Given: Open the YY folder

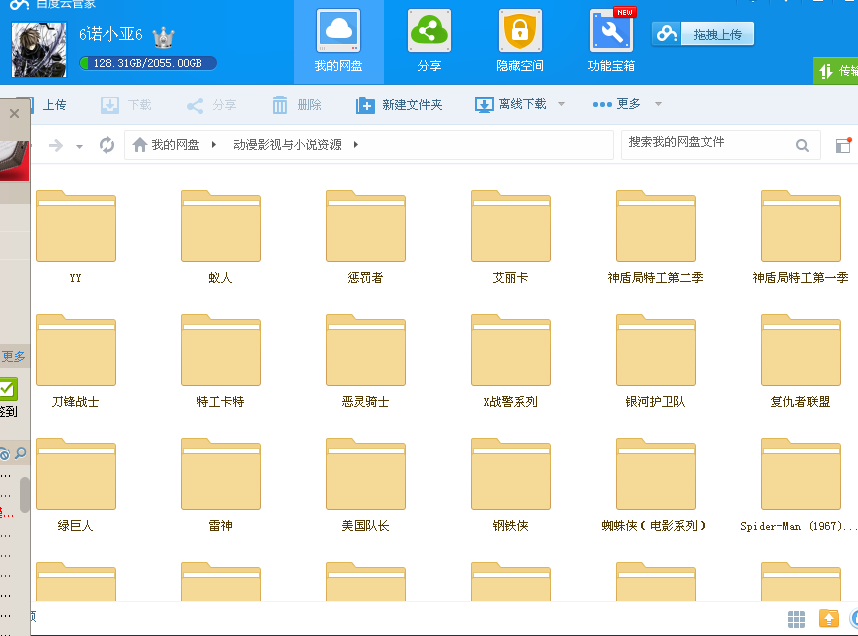Looking at the screenshot, I should pyautogui.click(x=76, y=237).
